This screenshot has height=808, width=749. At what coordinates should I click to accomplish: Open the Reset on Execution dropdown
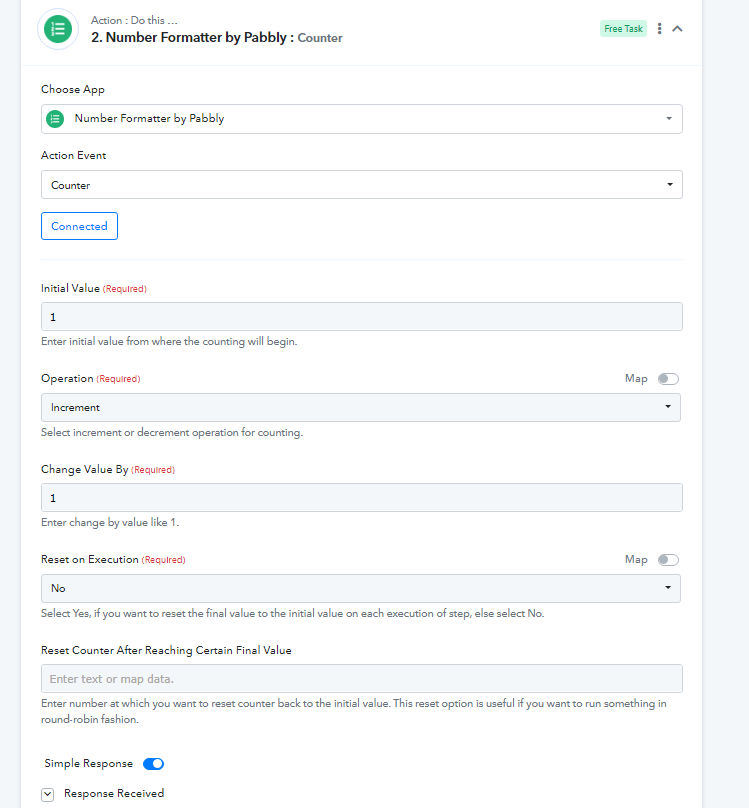point(361,588)
